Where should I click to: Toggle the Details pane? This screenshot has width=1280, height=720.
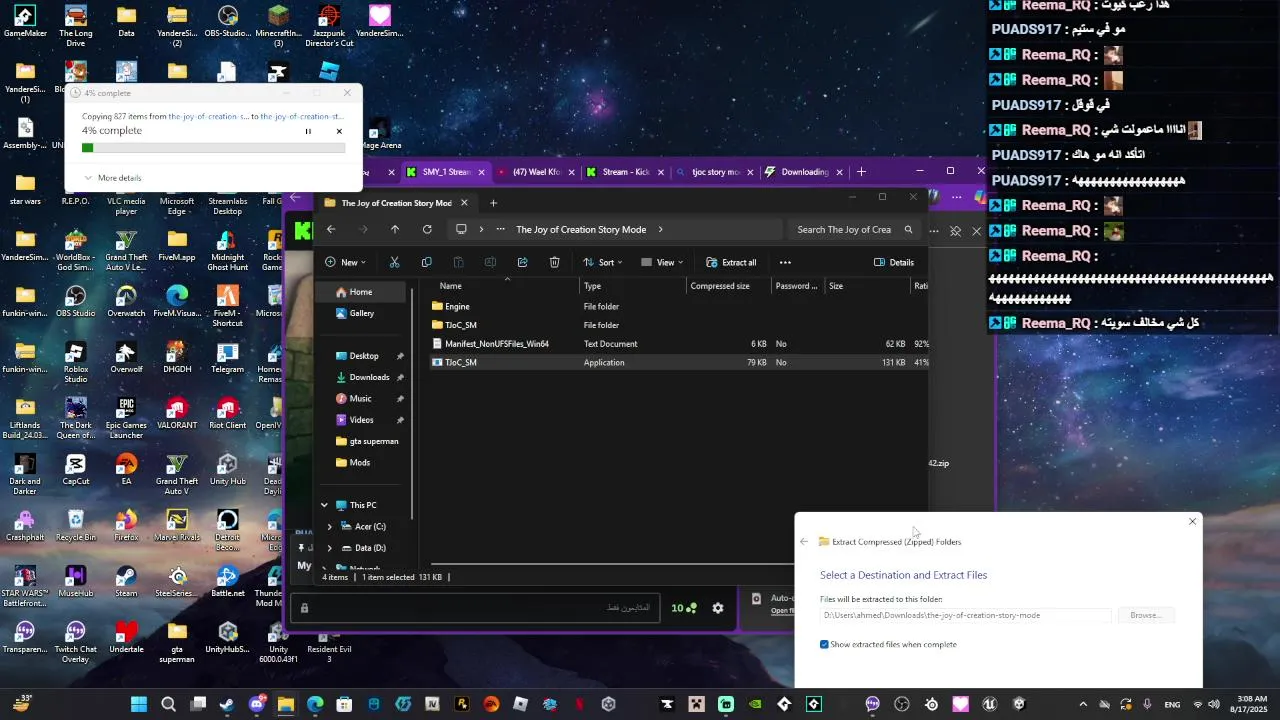tap(894, 262)
